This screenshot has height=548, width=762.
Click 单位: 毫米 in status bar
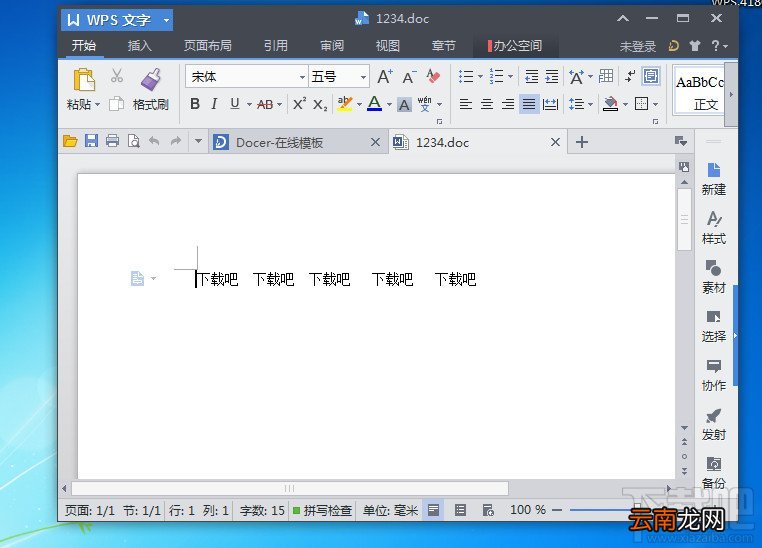tap(390, 510)
